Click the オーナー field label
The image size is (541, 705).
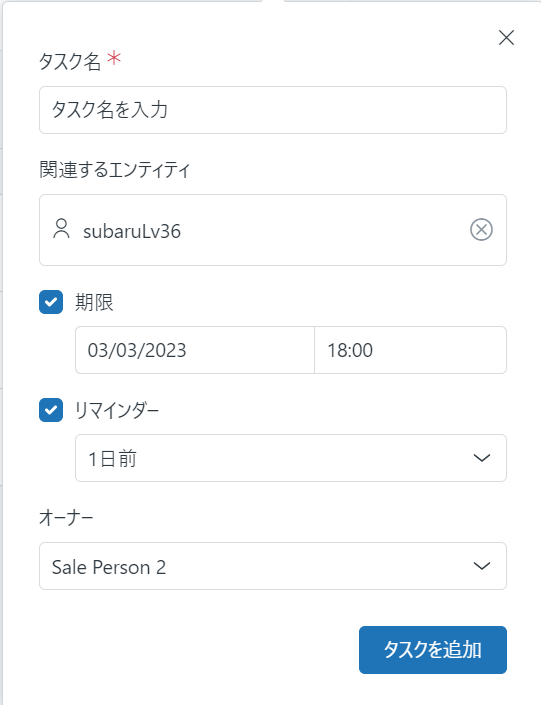(x=66, y=518)
